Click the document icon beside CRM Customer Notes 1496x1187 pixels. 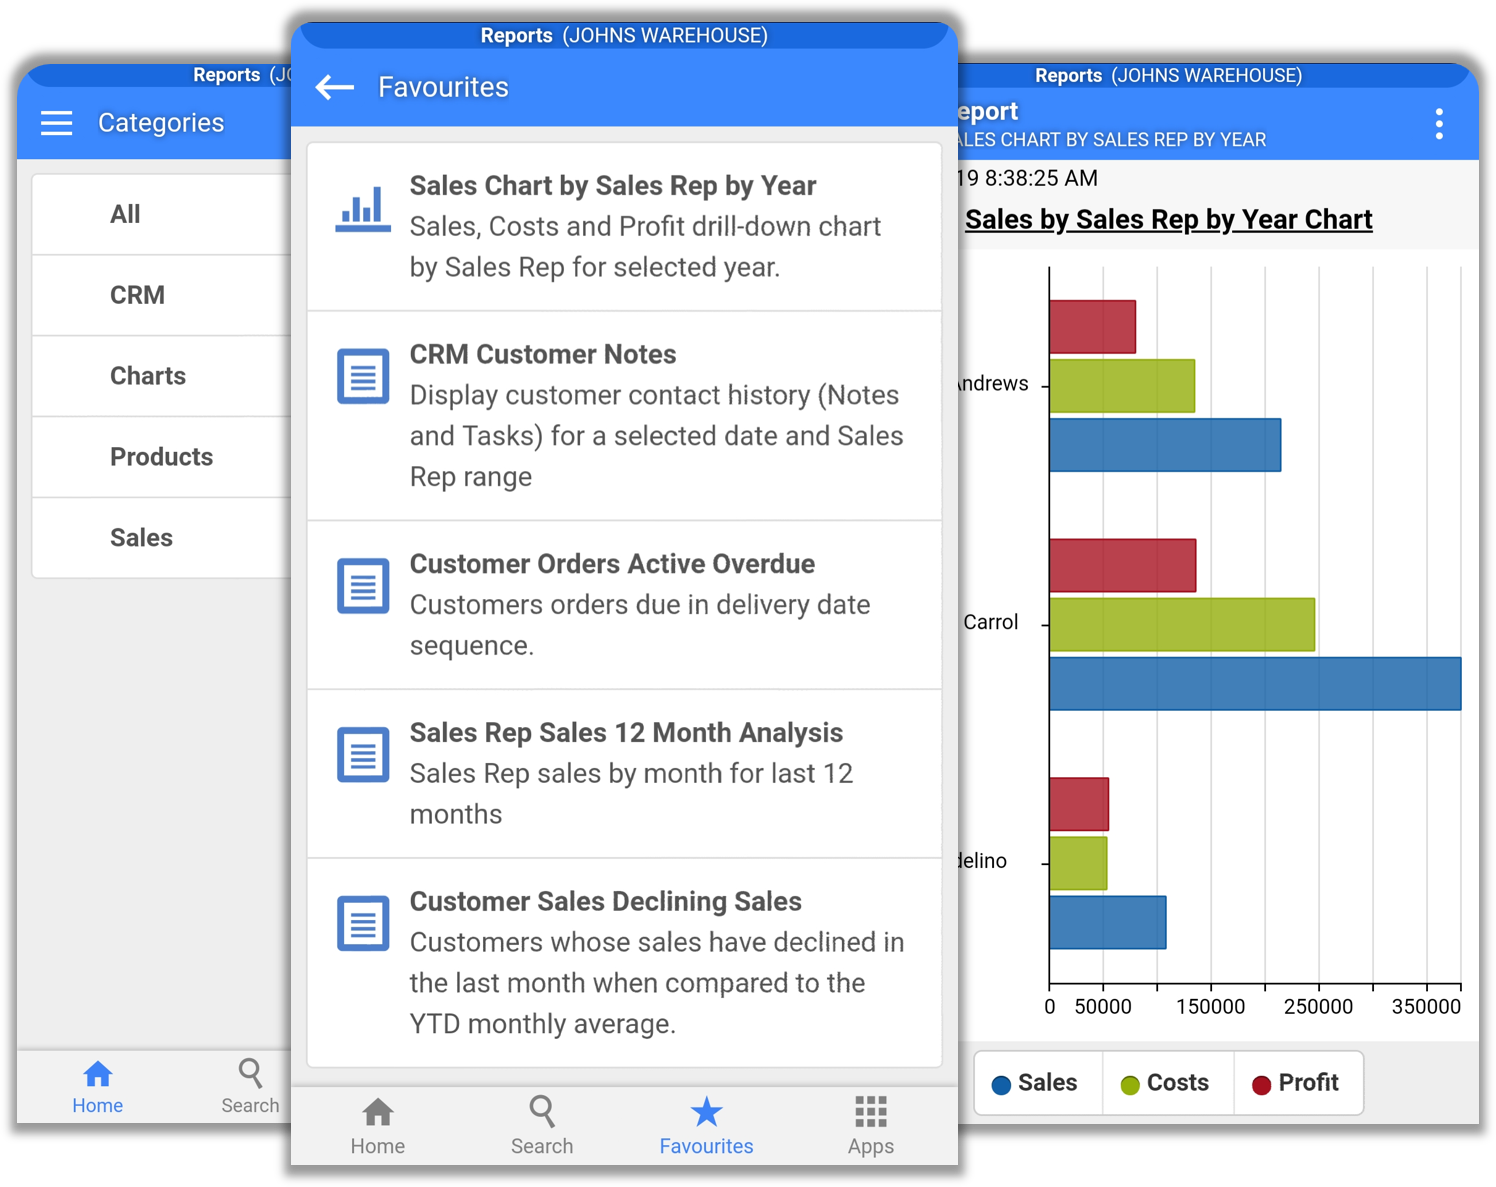363,376
